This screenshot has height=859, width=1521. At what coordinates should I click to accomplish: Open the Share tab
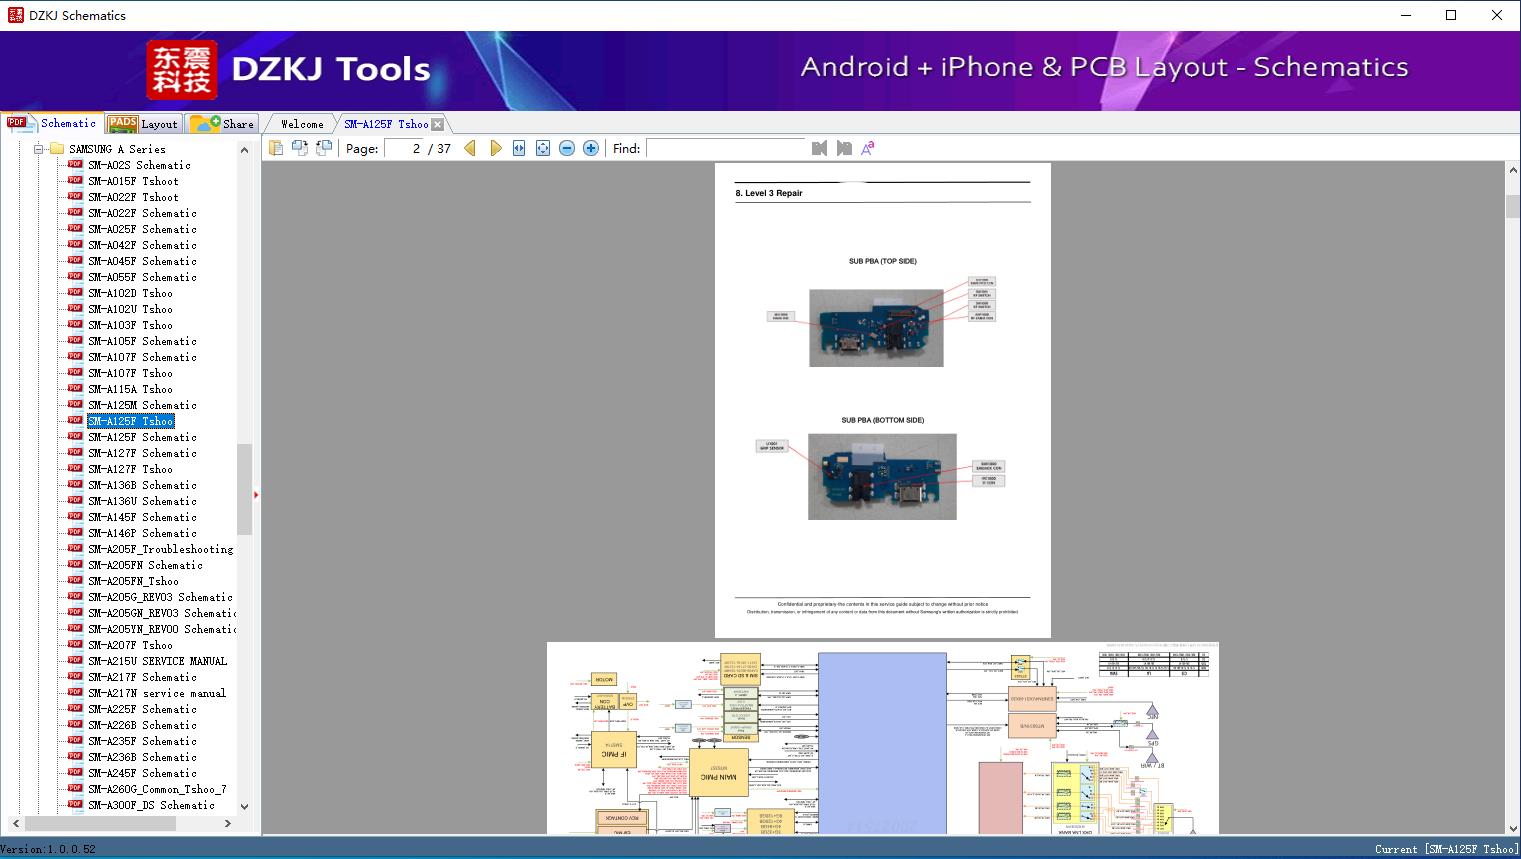(x=222, y=124)
